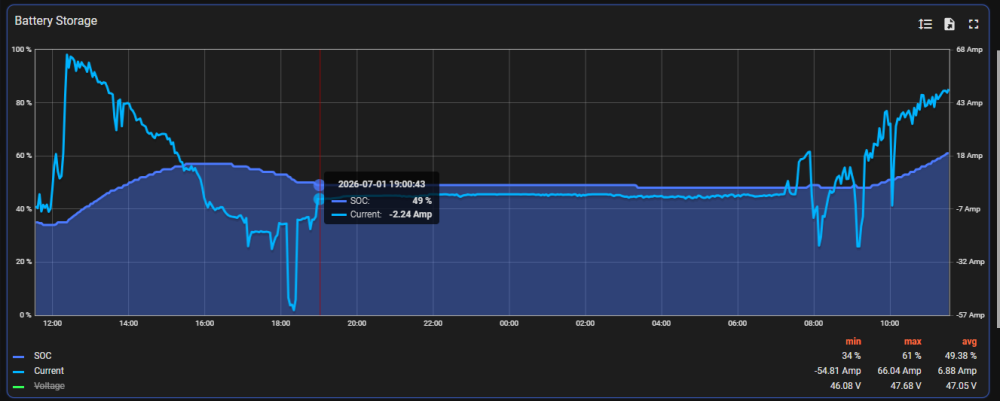Viewport: 1000px width, 401px height.
Task: Click the Current data point marker at 19:00
Action: (319, 199)
